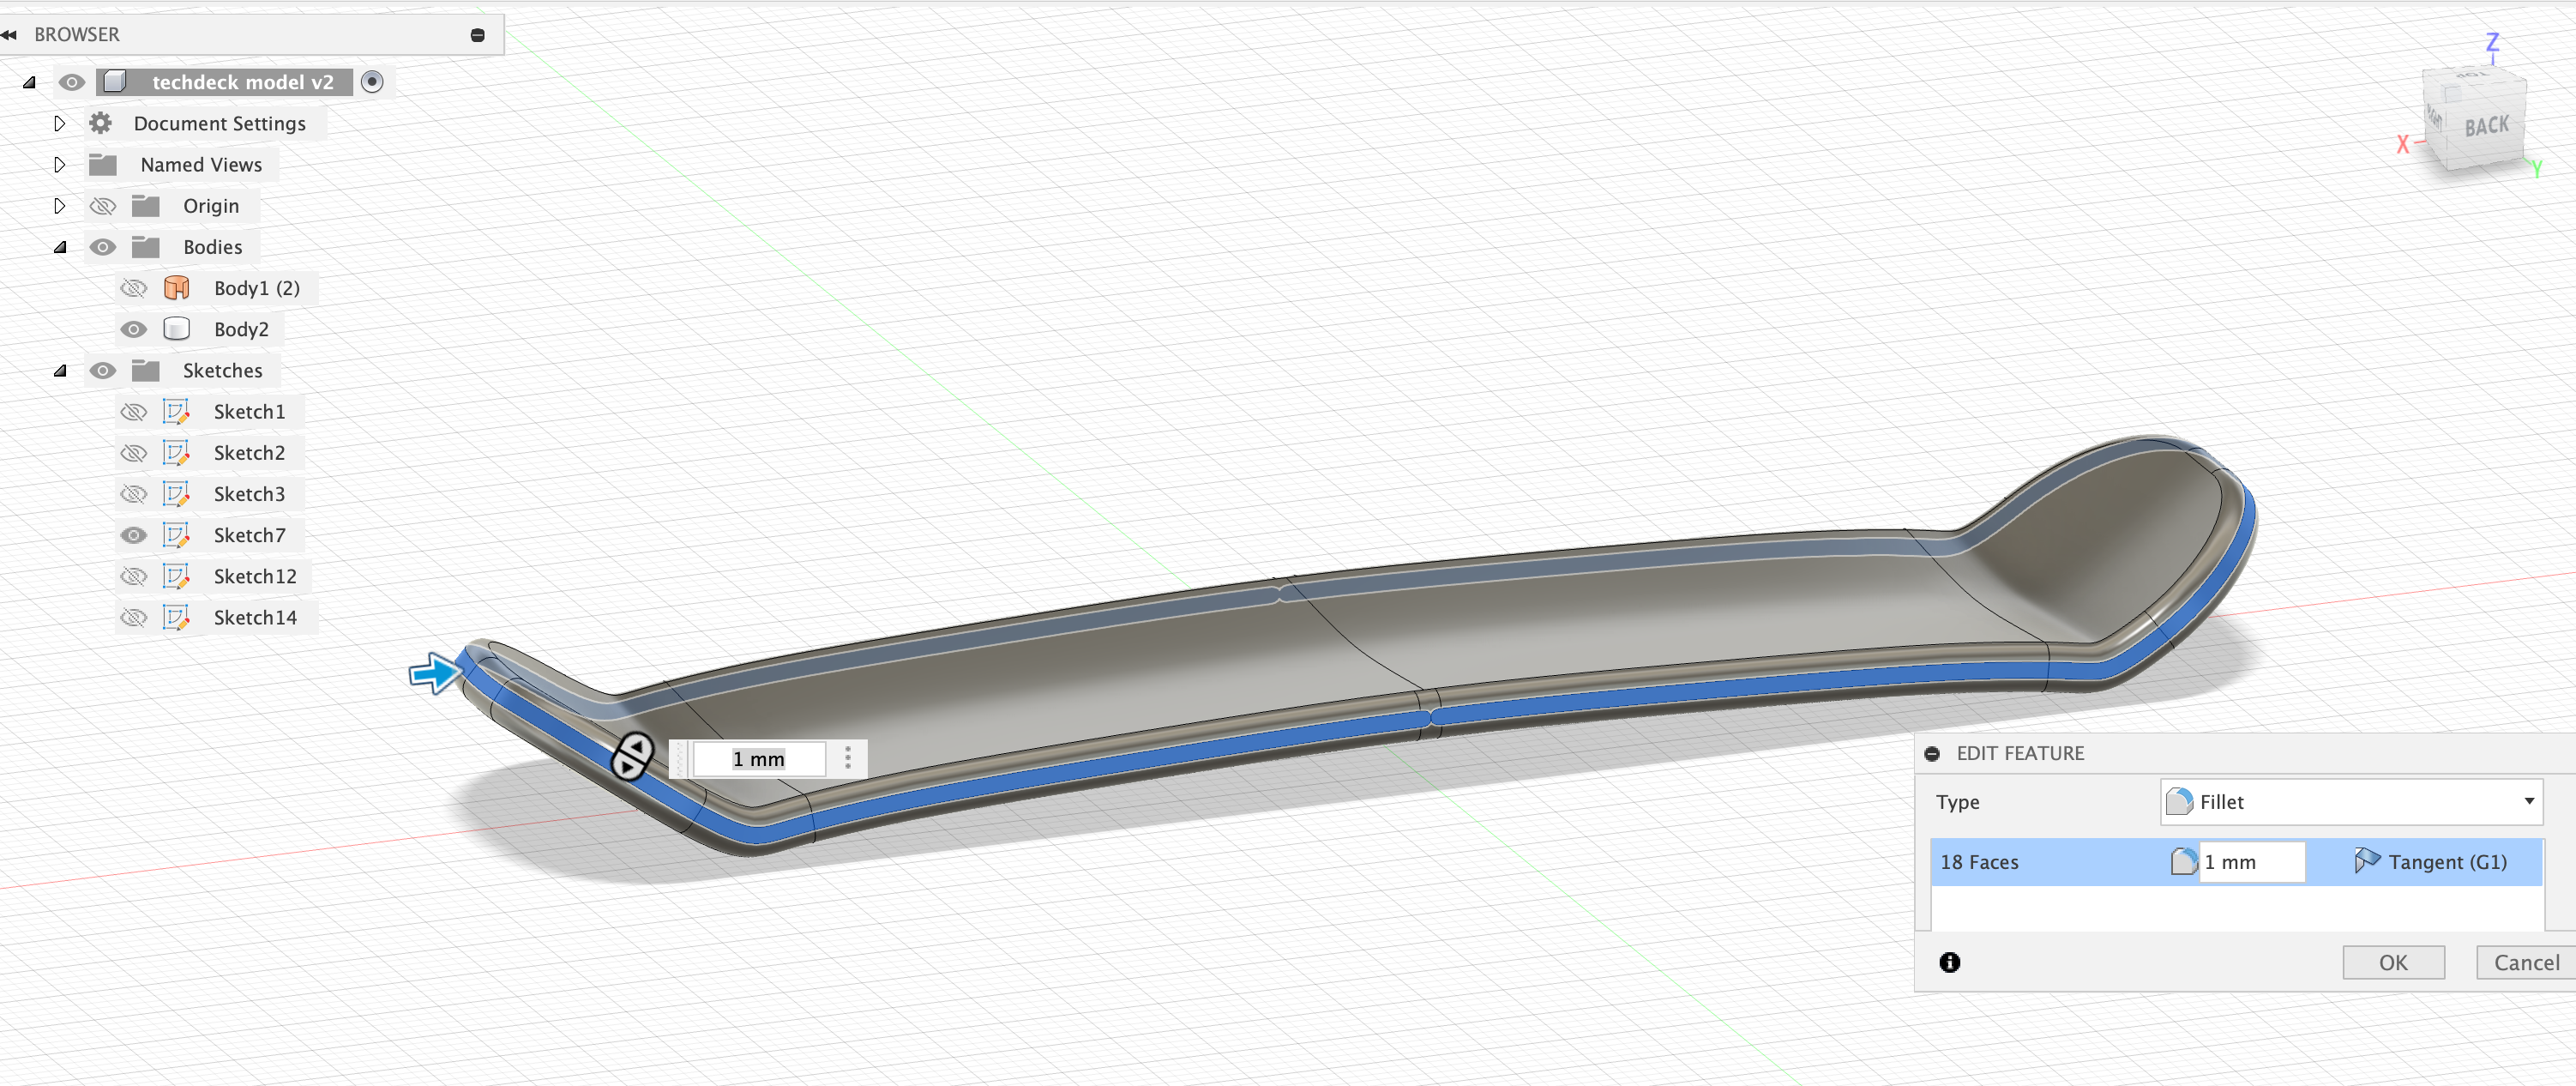Collapse the Edit Feature dialog with minus icon
This screenshot has width=2576, height=1086.
(1932, 754)
